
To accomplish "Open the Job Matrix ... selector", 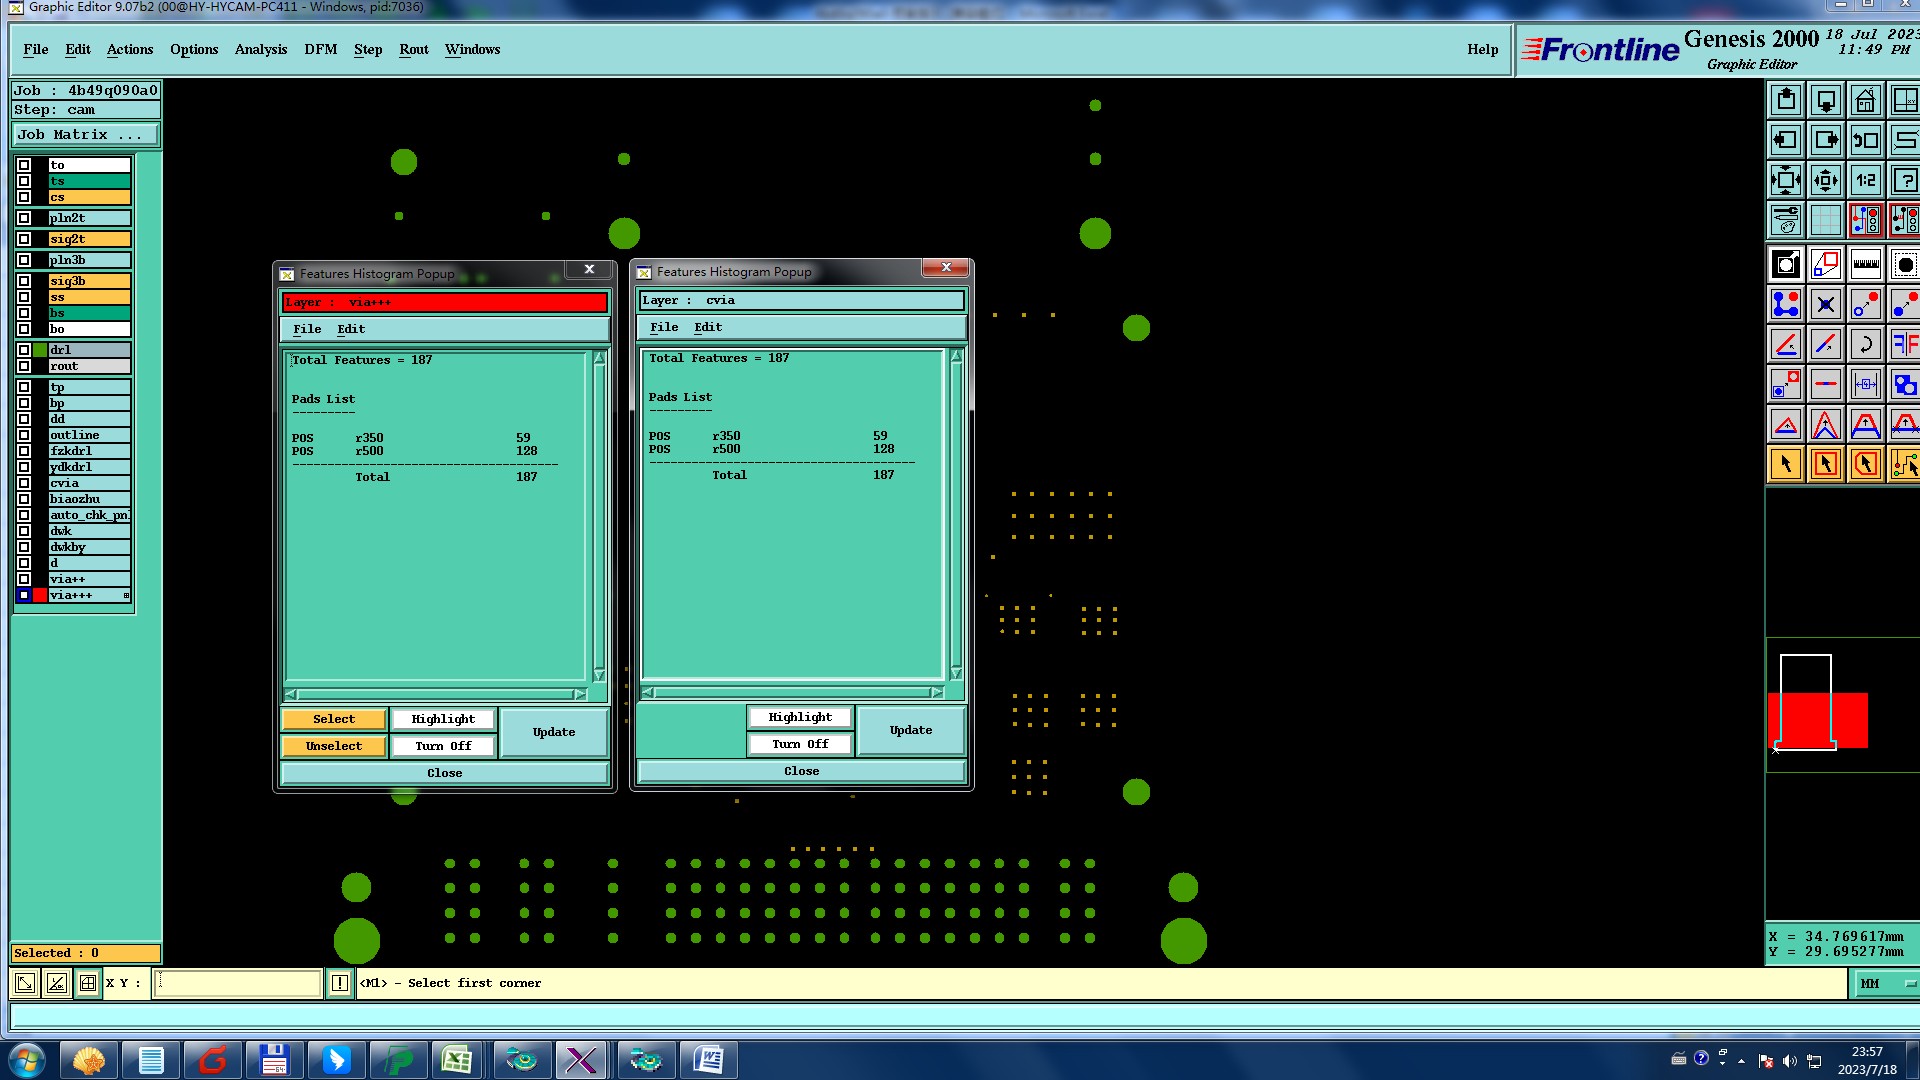I will 85,135.
